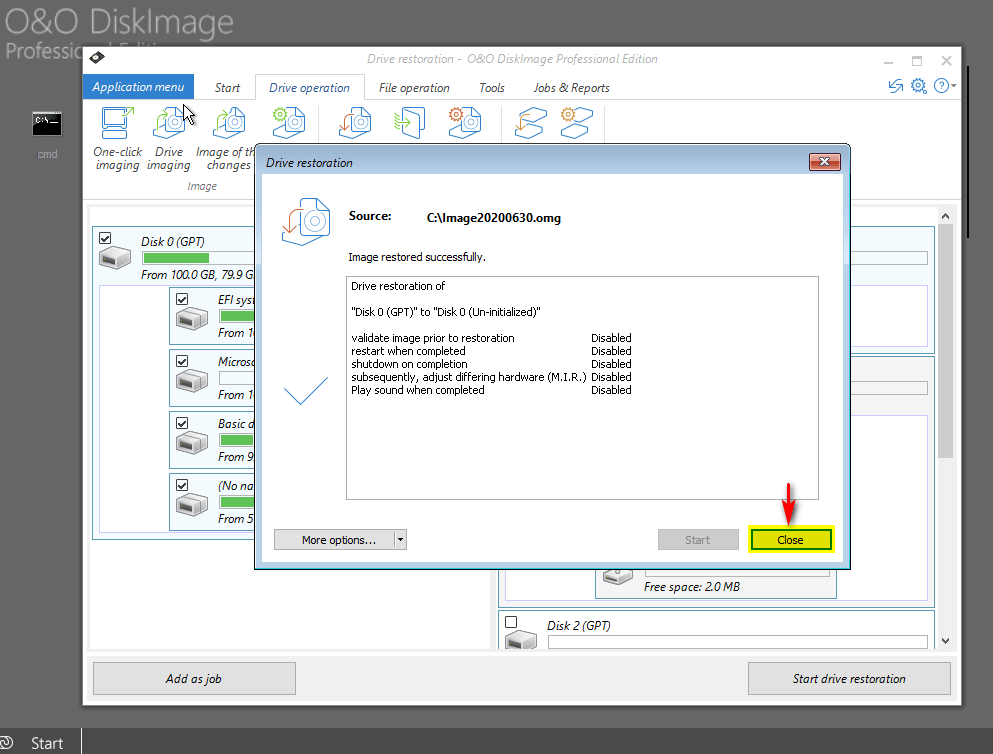Open the orange-gear restoration options icon
The height and width of the screenshot is (754, 993).
(465, 123)
